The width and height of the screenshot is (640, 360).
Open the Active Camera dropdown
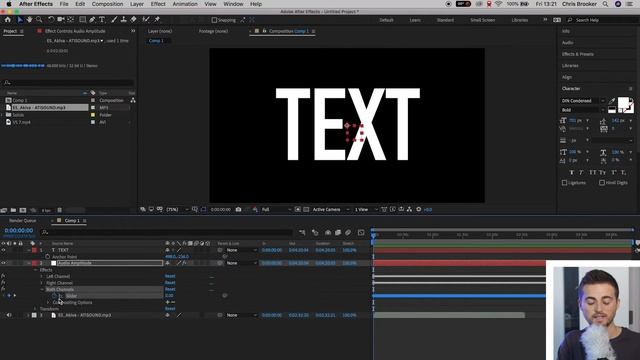[x=331, y=209]
